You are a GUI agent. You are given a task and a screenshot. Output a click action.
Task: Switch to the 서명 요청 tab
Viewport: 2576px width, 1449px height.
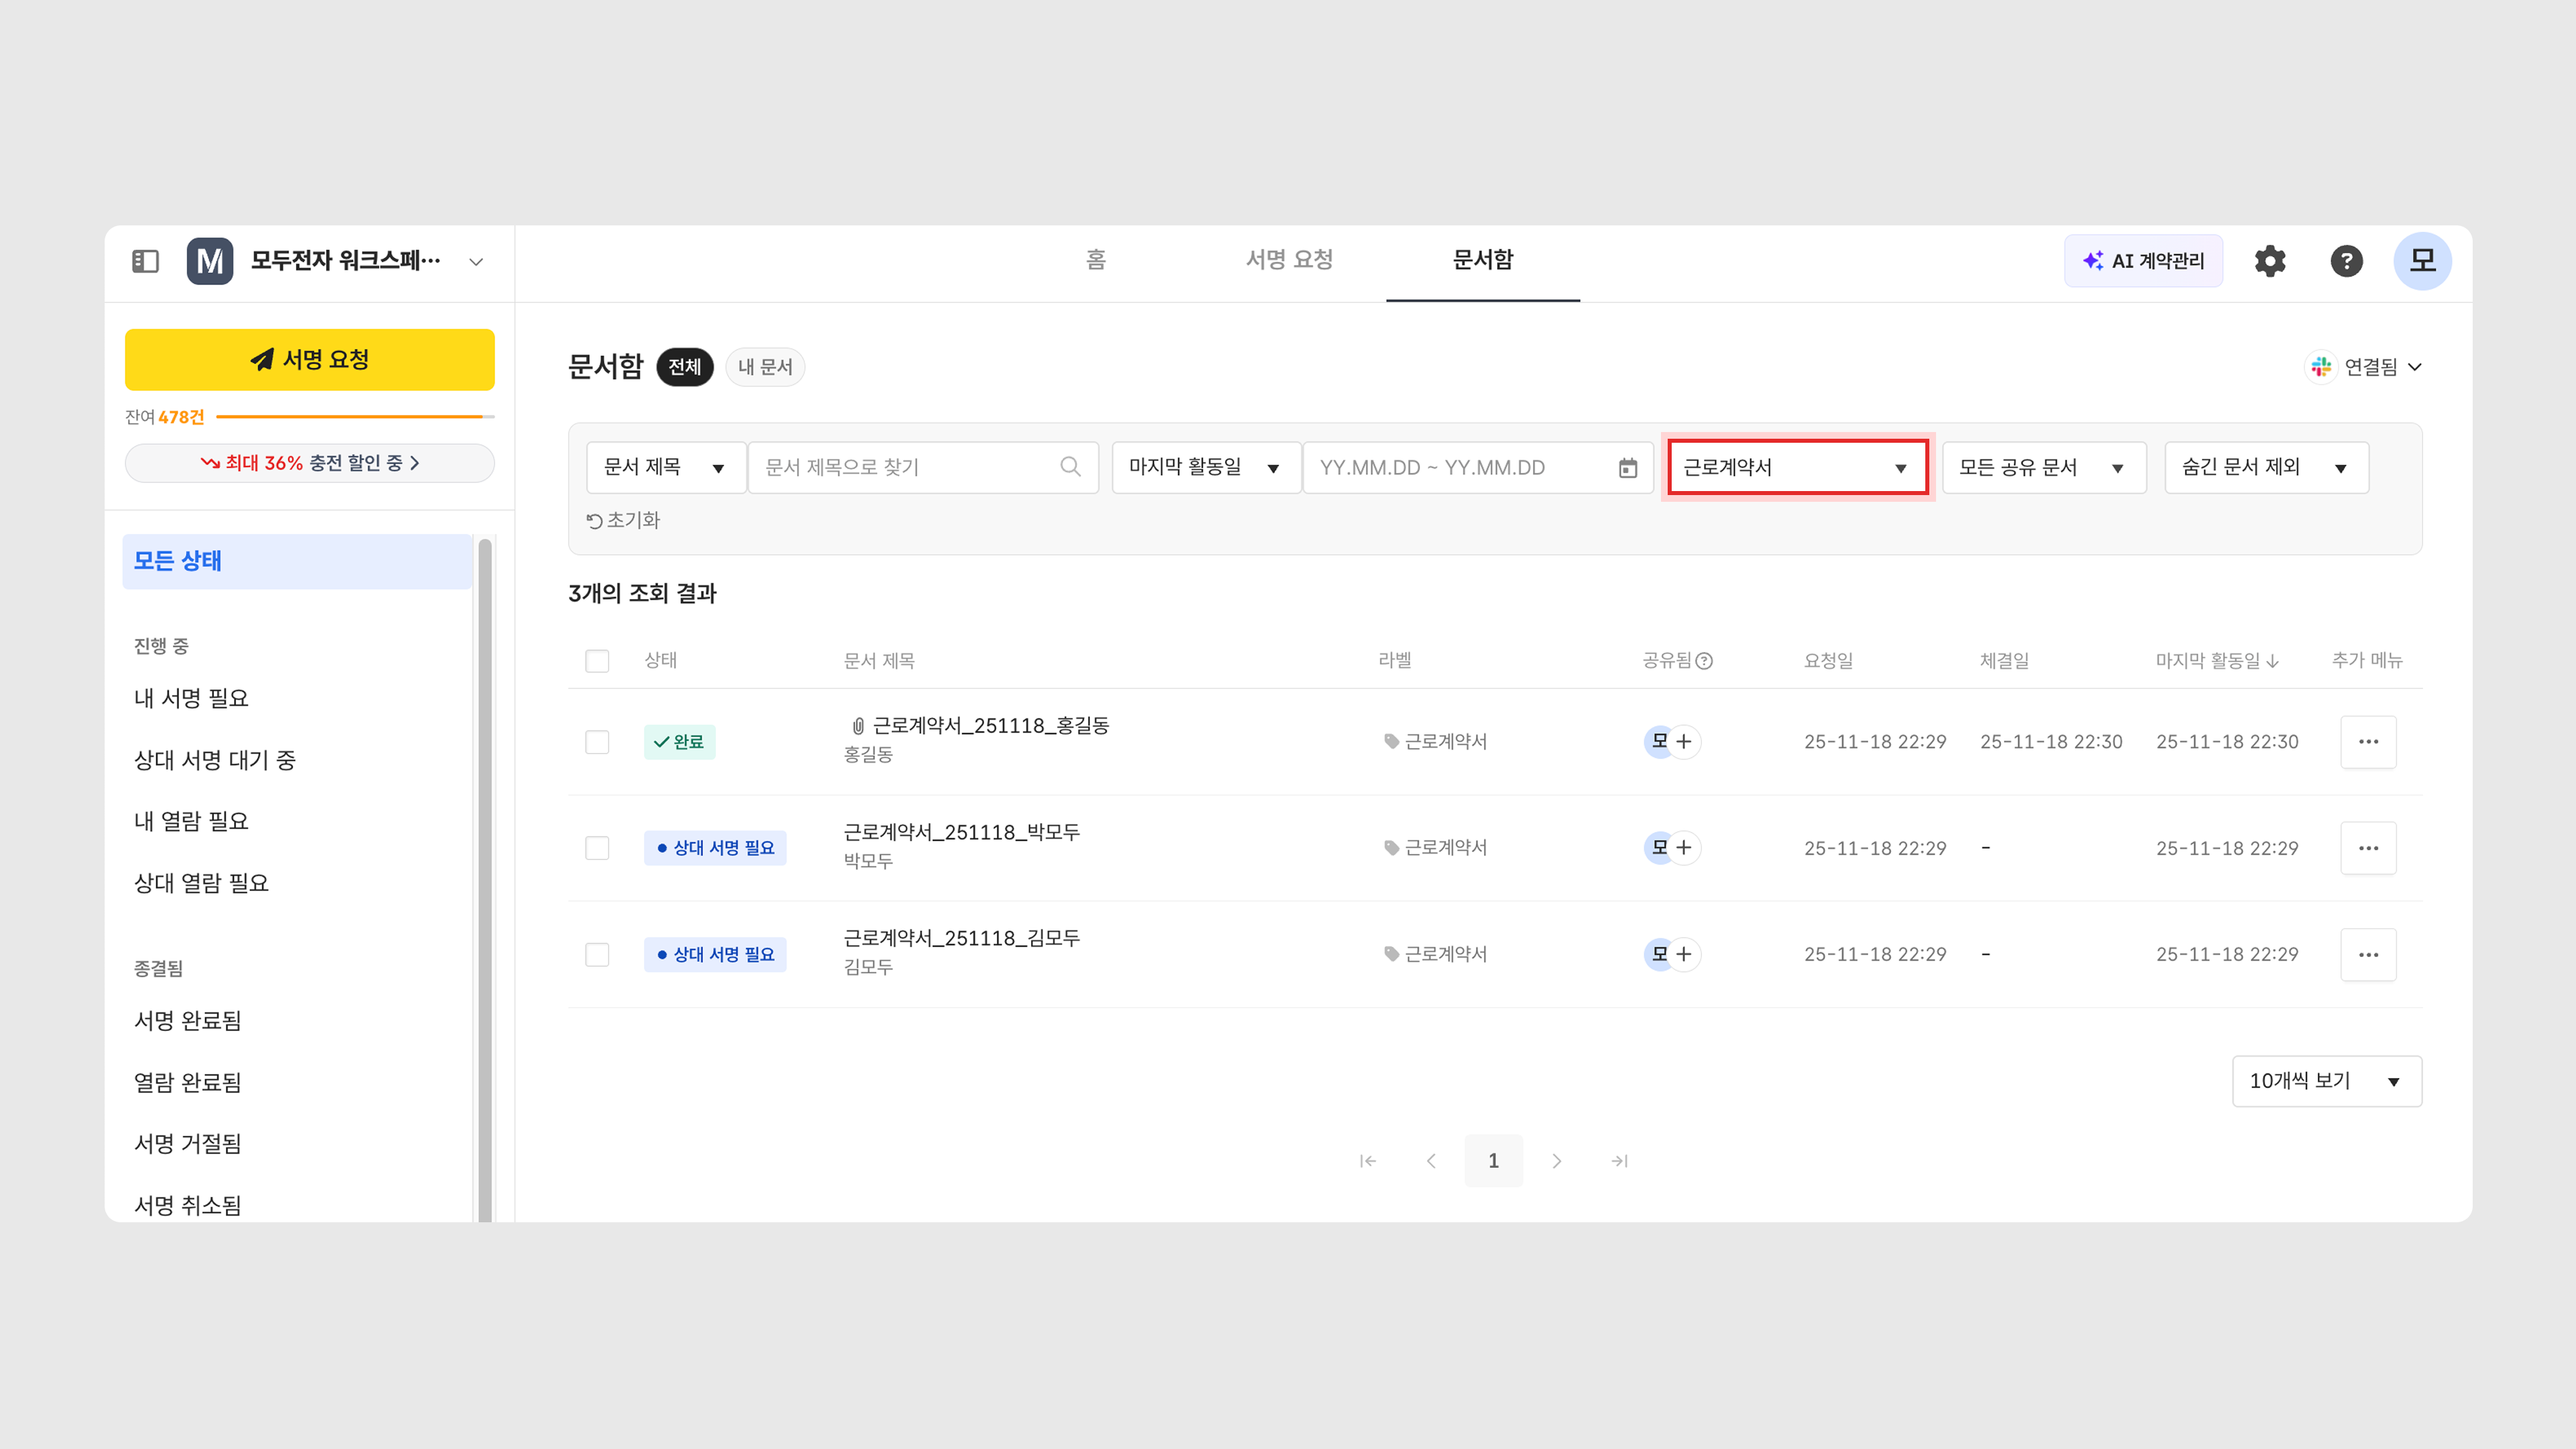[1289, 260]
